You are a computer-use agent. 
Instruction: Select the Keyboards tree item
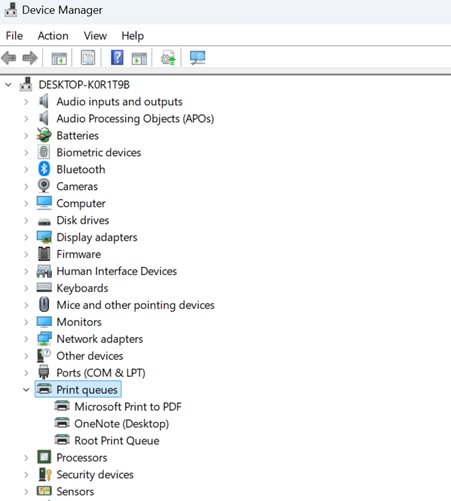pyautogui.click(x=82, y=288)
